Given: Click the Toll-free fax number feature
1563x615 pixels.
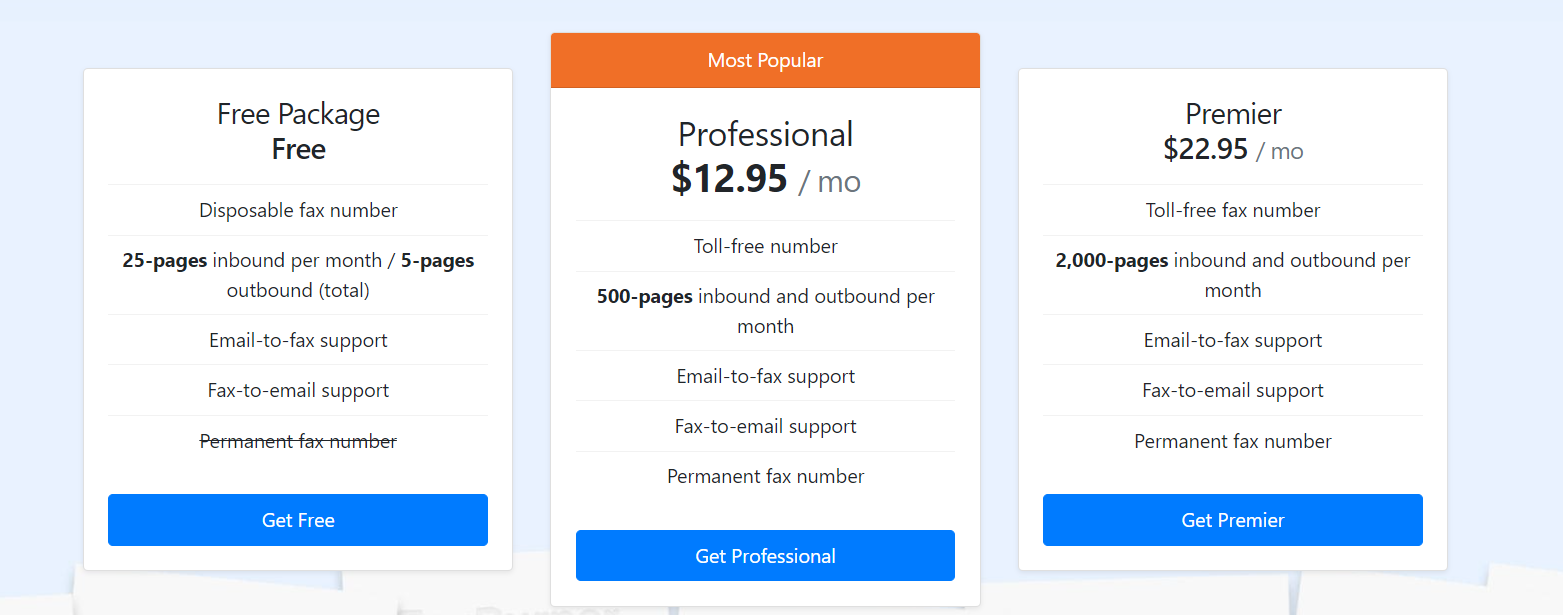Looking at the screenshot, I should pos(1233,211).
